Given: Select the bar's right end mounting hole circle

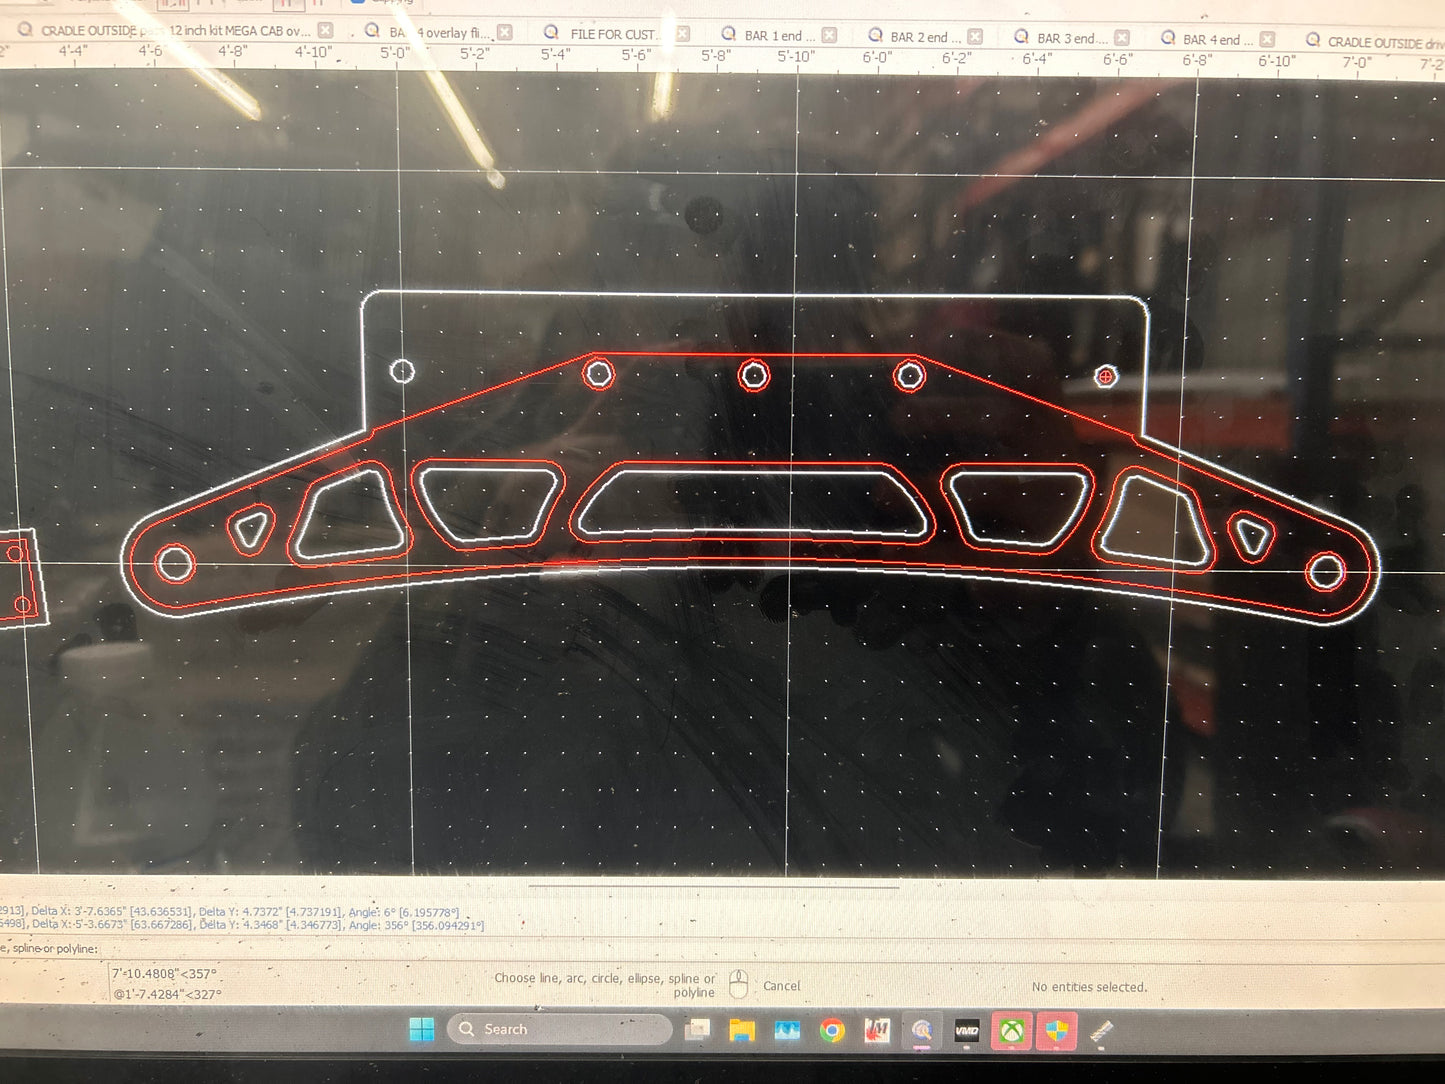Looking at the screenshot, I should point(1326,572).
